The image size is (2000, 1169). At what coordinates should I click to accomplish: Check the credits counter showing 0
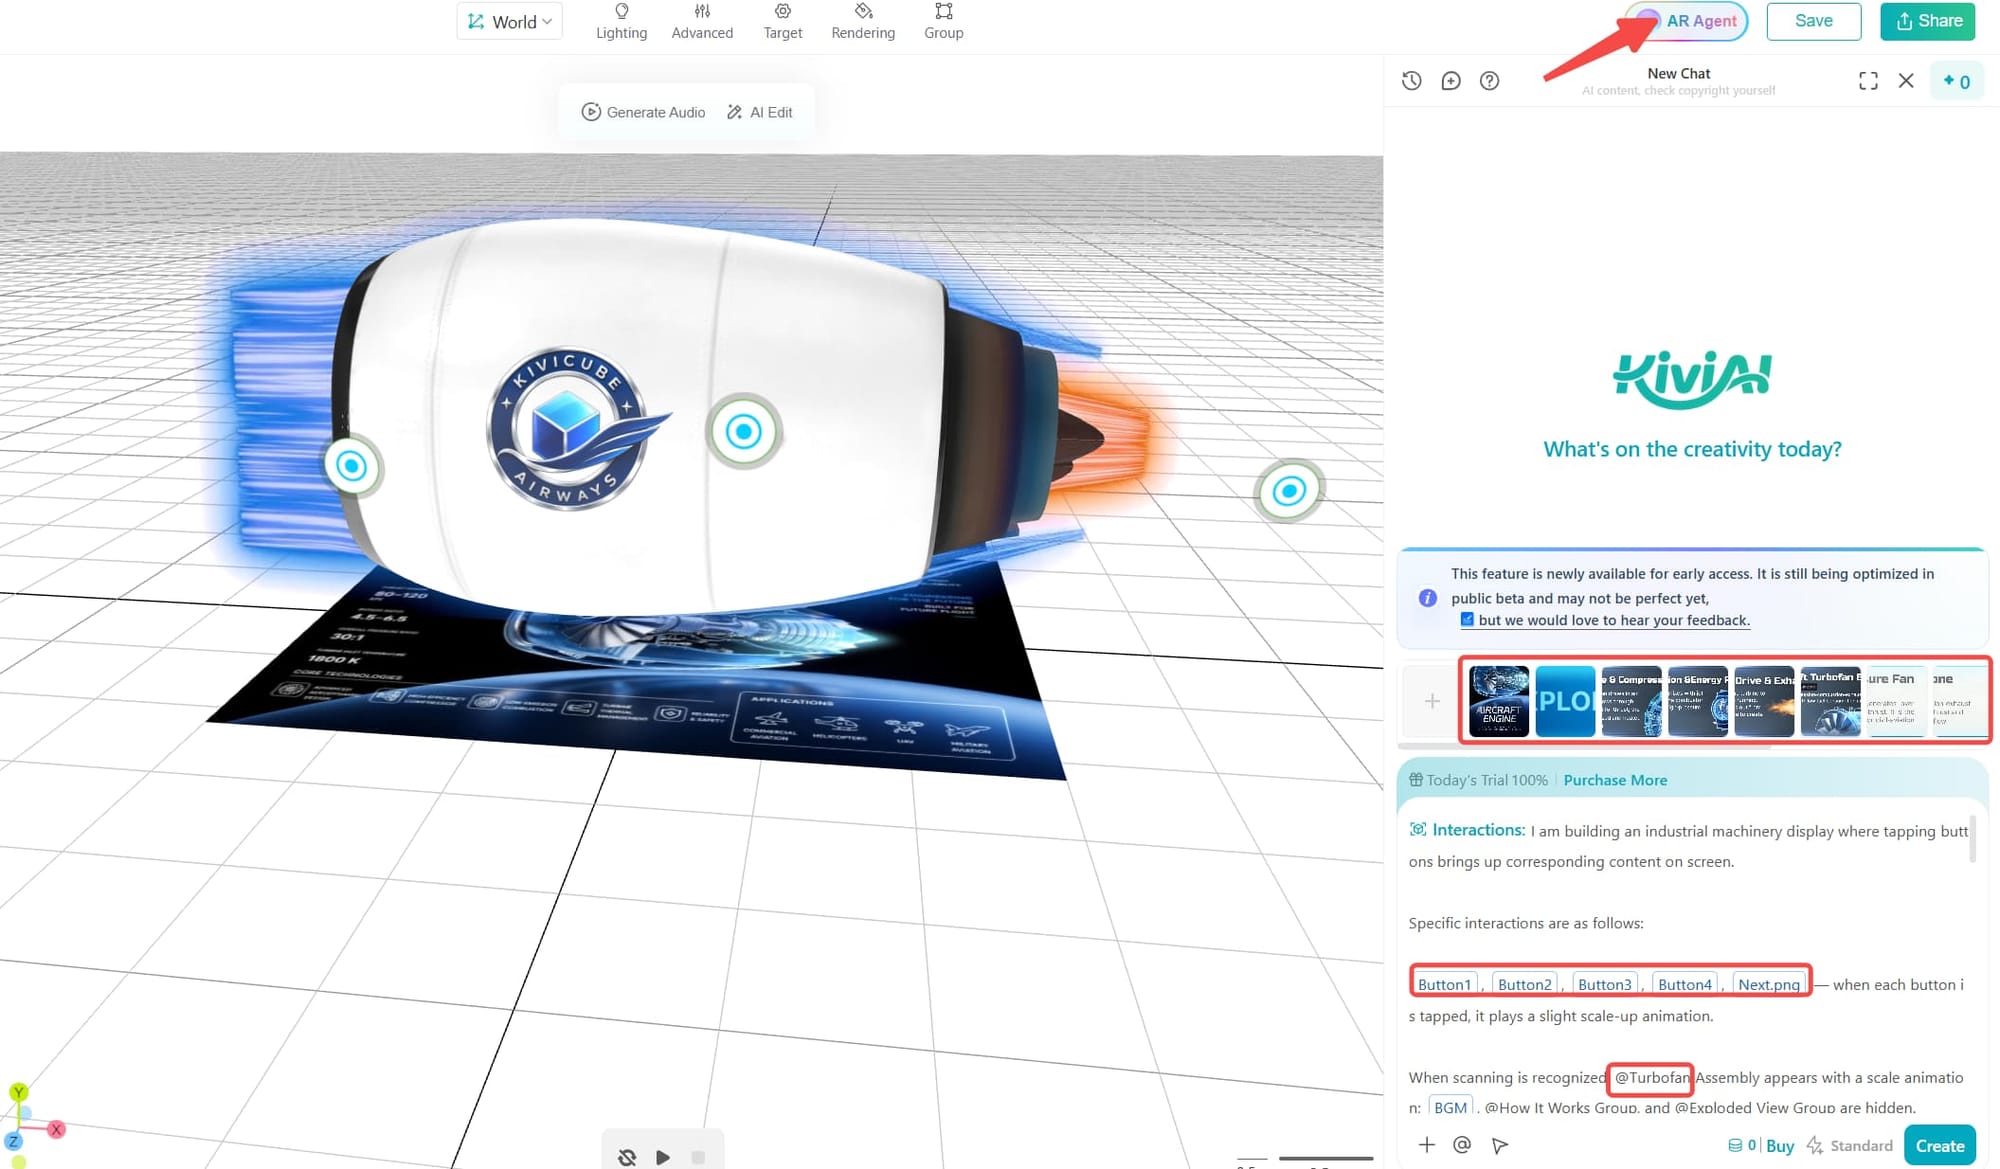(x=1956, y=82)
